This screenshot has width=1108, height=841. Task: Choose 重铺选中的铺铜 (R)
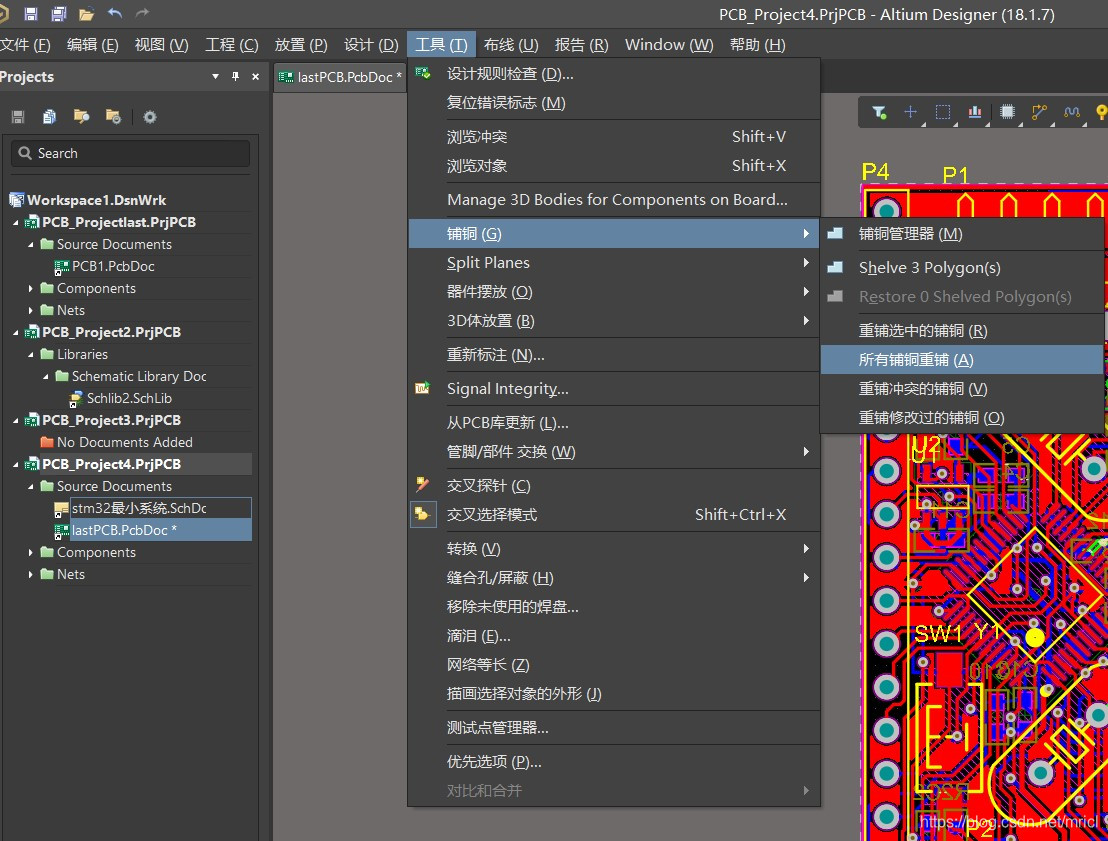click(962, 331)
